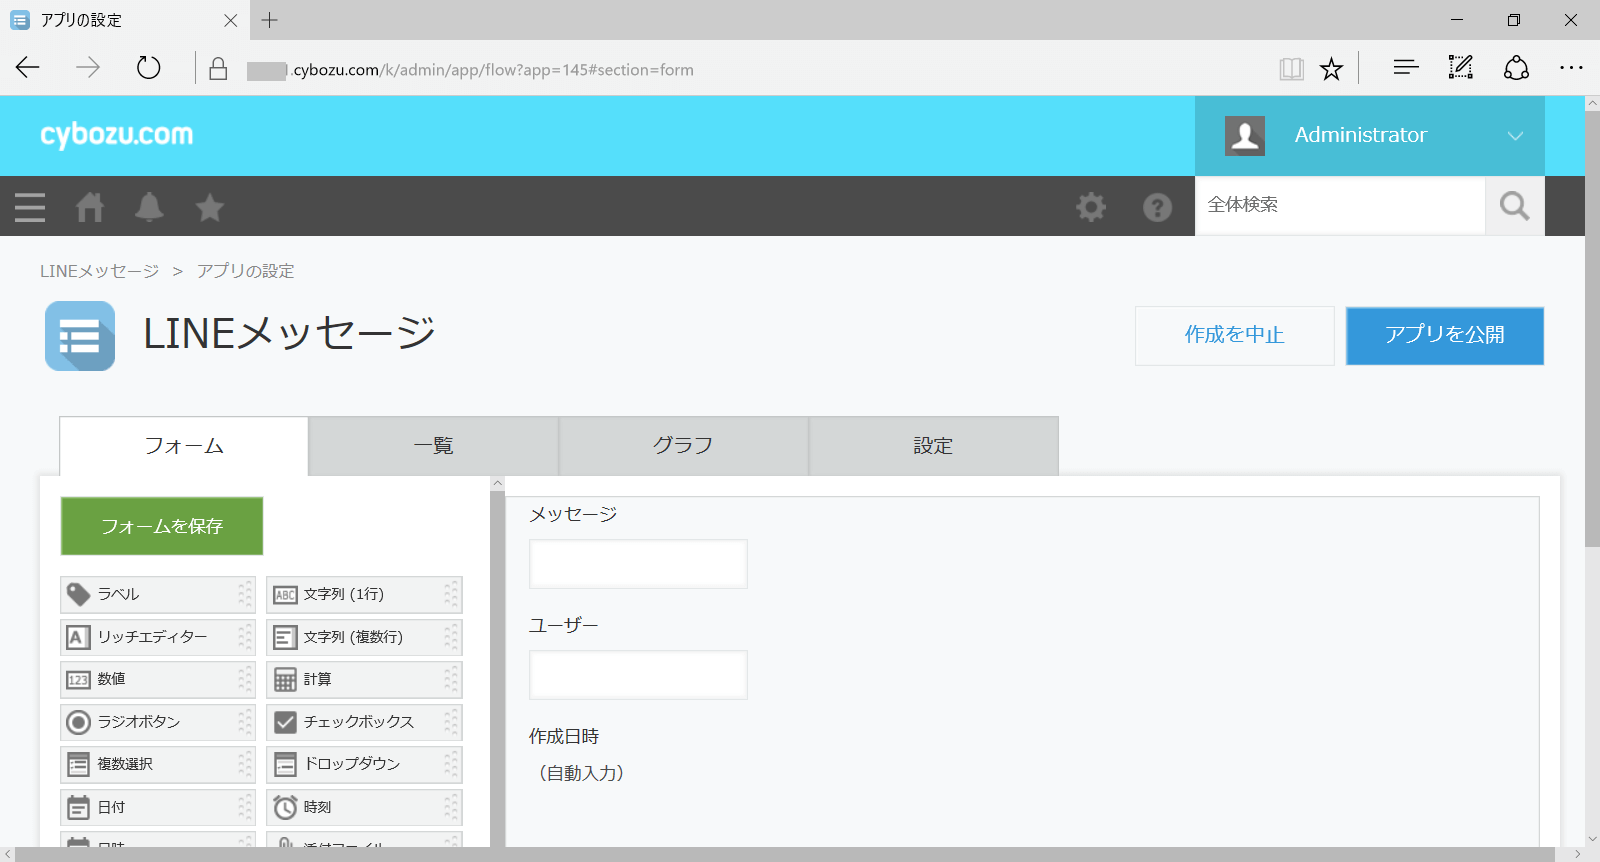The image size is (1600, 862).
Task: Go forward in the browser
Action: 88,68
